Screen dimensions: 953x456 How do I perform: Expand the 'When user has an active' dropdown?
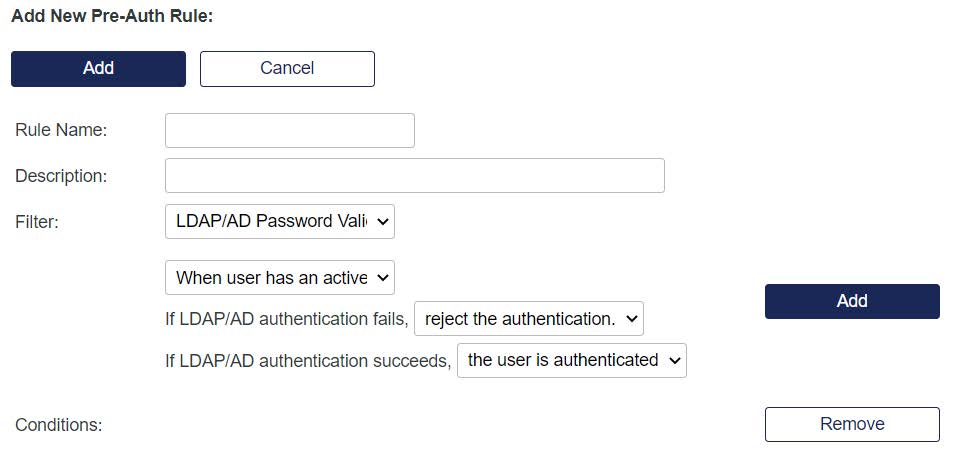click(x=279, y=278)
